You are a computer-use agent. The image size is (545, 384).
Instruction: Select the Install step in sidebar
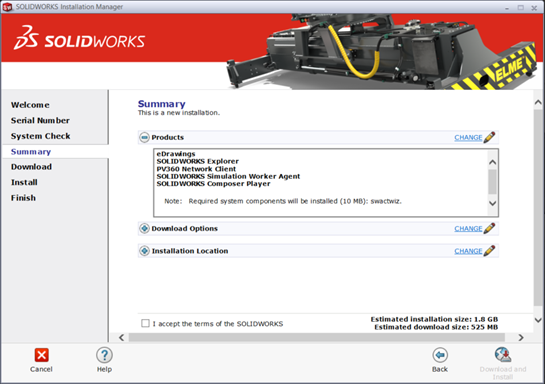tap(24, 182)
